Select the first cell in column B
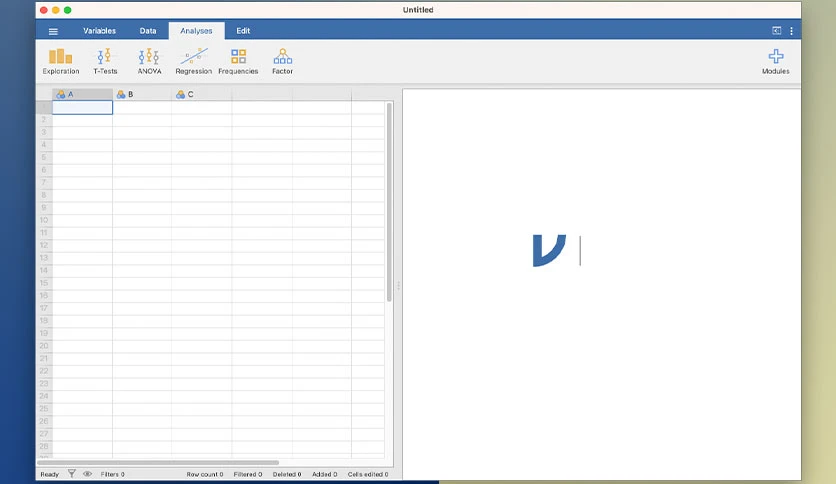Viewport: 836px width, 484px height. click(142, 107)
